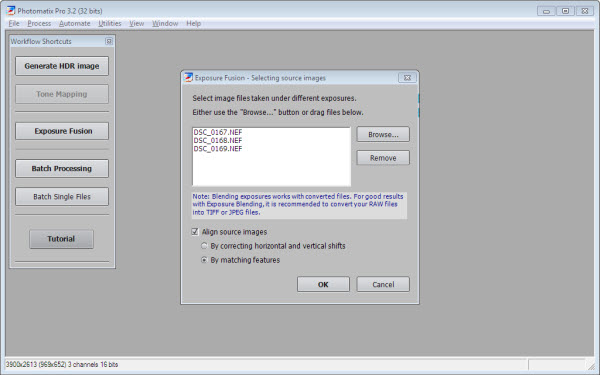
Task: Open the File menu
Action: click(14, 23)
